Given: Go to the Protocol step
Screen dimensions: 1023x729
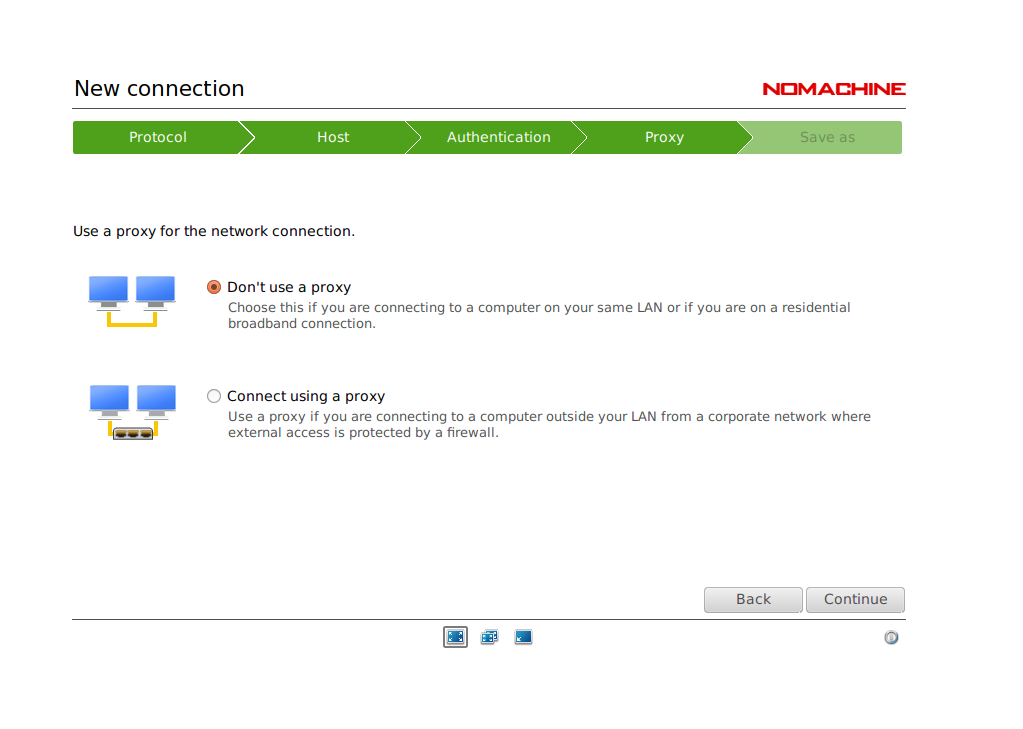Looking at the screenshot, I should 157,138.
